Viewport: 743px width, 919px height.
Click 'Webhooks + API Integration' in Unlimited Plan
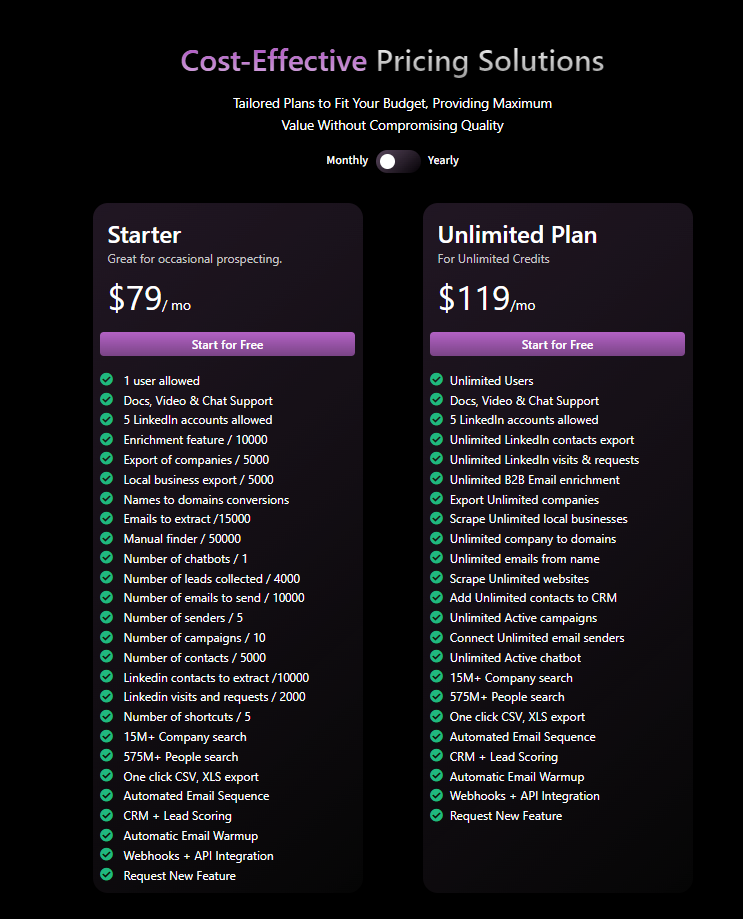524,796
